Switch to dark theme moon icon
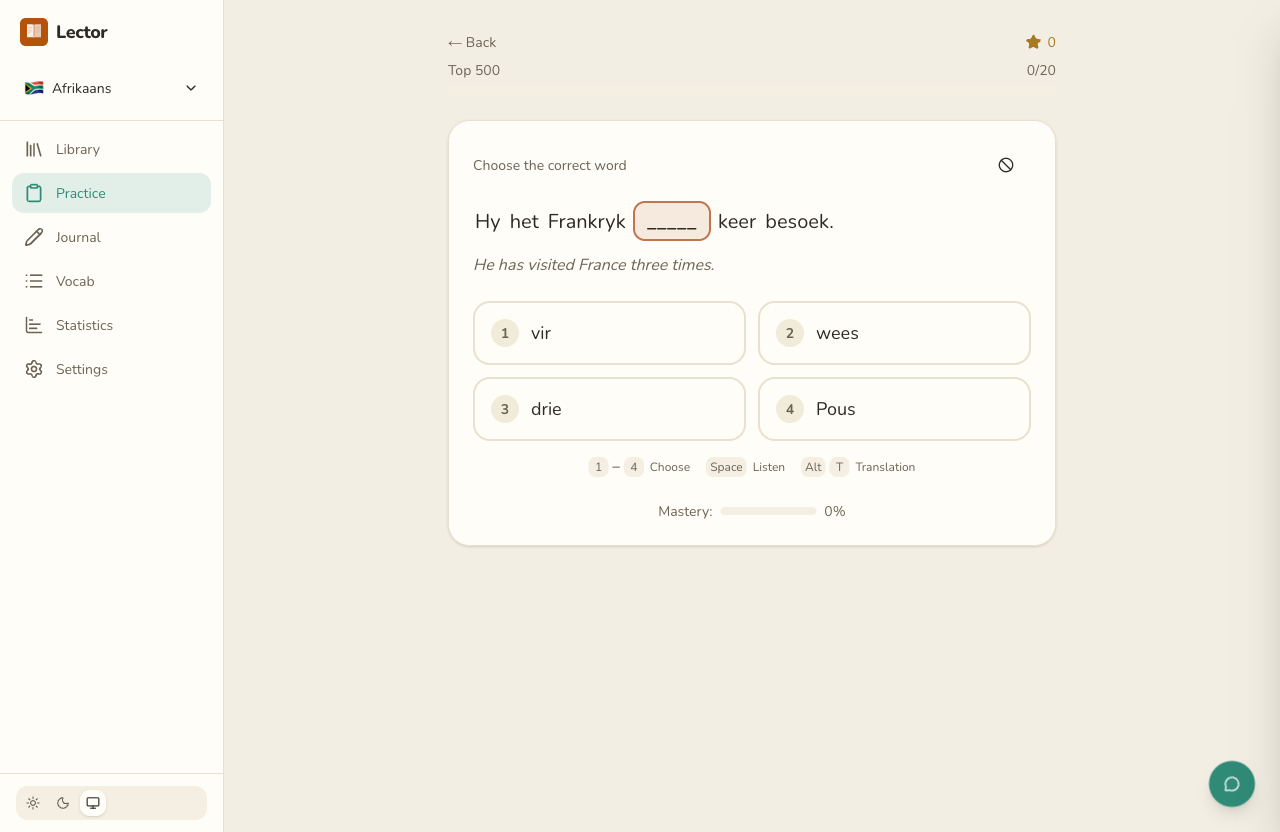The width and height of the screenshot is (1280, 832). [x=63, y=803]
